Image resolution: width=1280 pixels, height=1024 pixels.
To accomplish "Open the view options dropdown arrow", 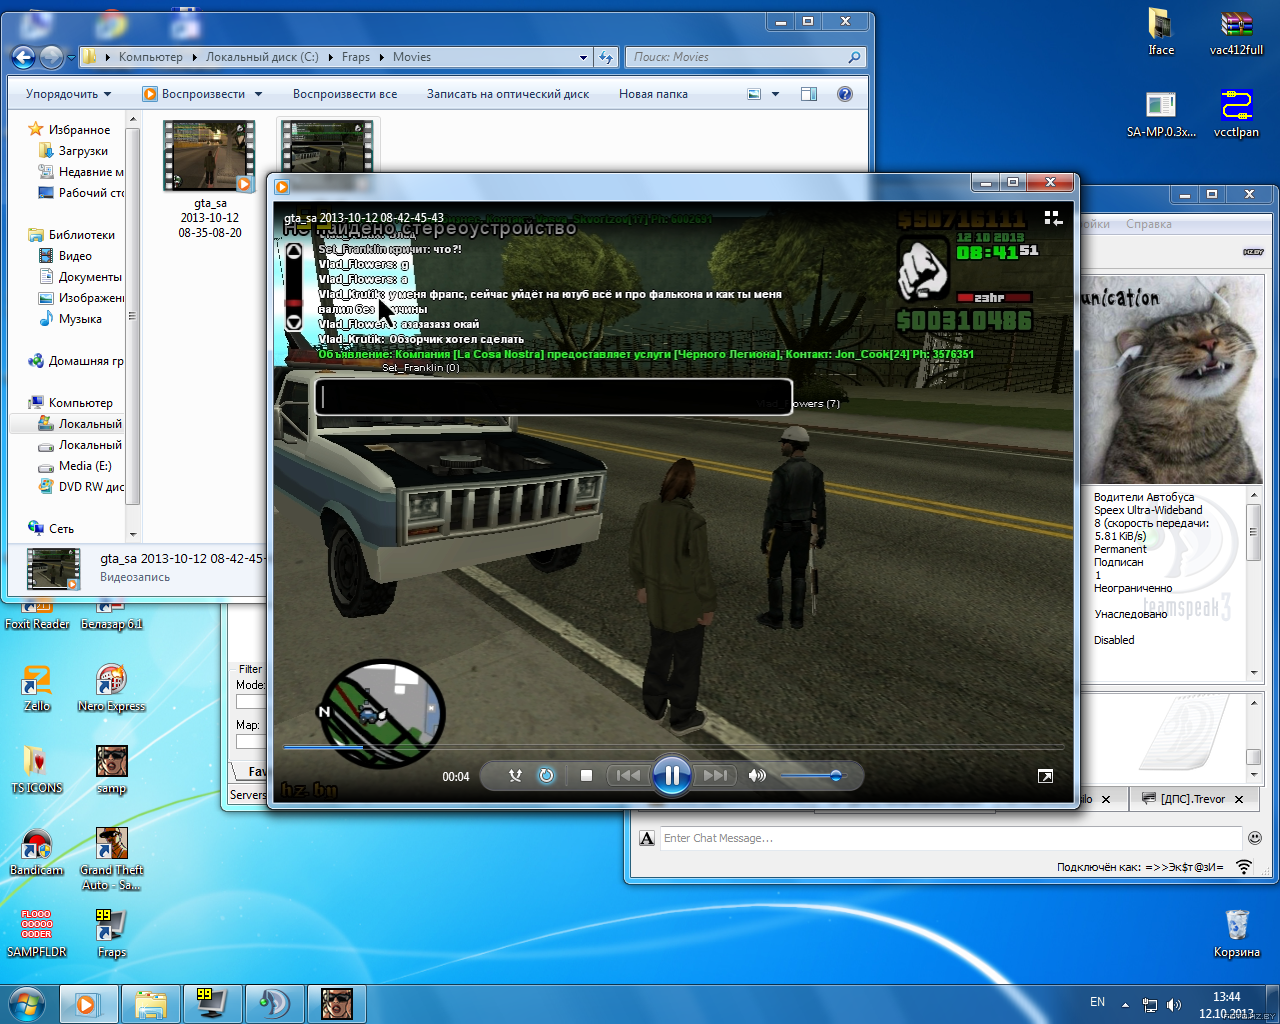I will 776,94.
